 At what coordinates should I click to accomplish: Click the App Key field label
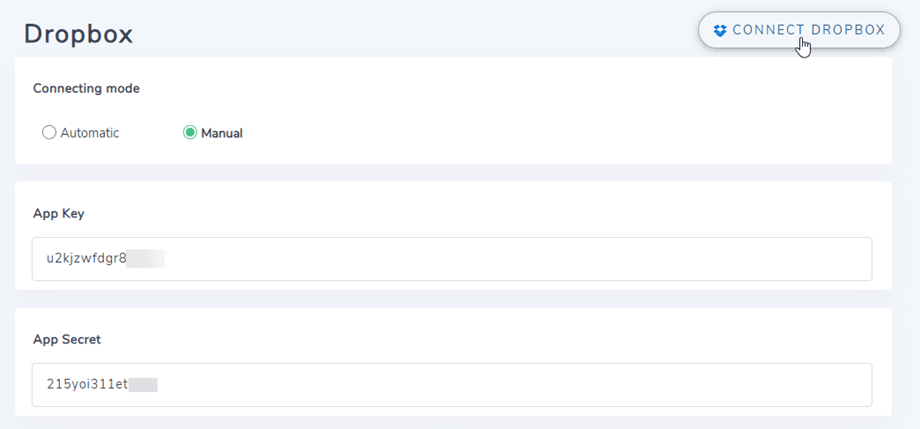tap(58, 213)
